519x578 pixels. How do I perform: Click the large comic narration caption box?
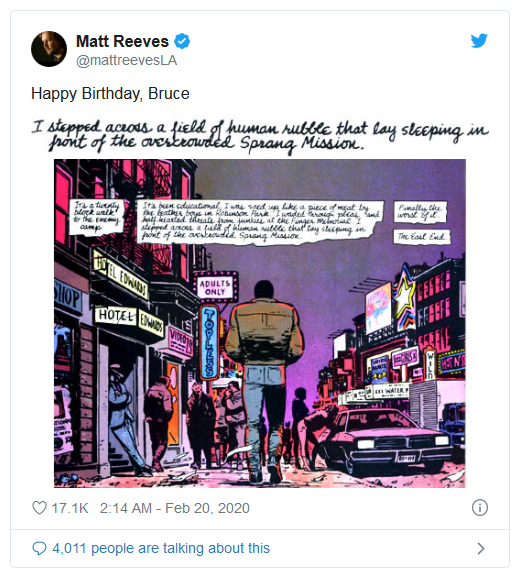click(260, 221)
